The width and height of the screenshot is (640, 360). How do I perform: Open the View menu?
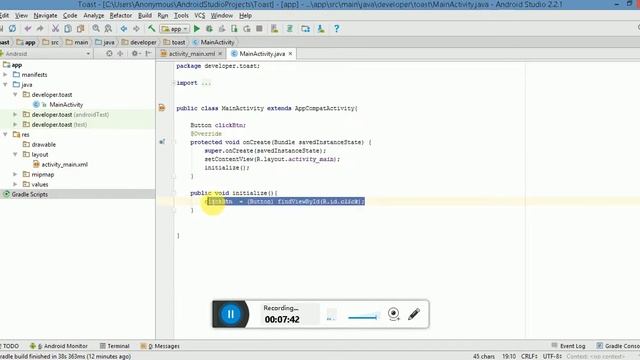(x=21, y=16)
